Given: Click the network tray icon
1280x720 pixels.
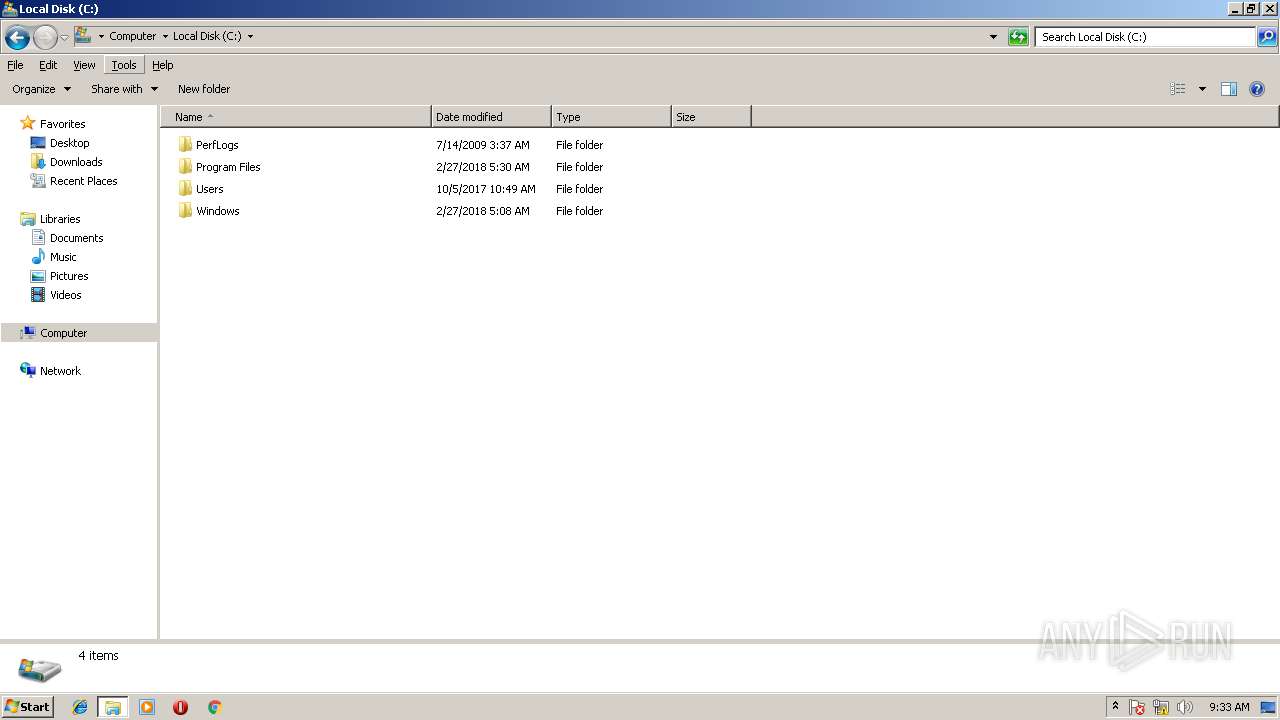Looking at the screenshot, I should tap(1161, 707).
